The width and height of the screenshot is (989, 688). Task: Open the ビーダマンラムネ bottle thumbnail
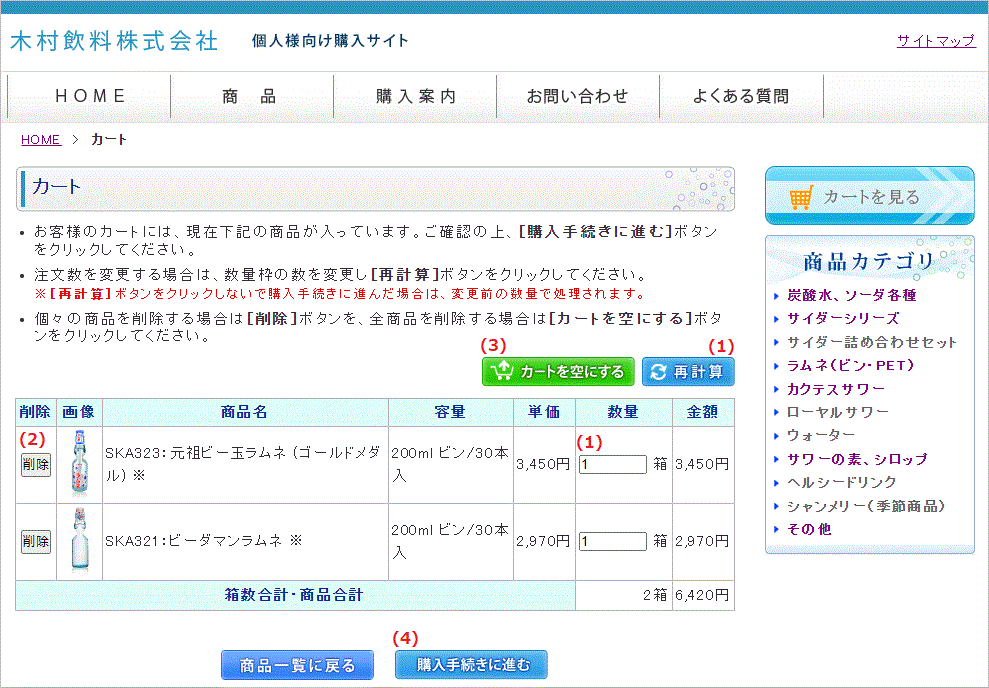tap(79, 541)
